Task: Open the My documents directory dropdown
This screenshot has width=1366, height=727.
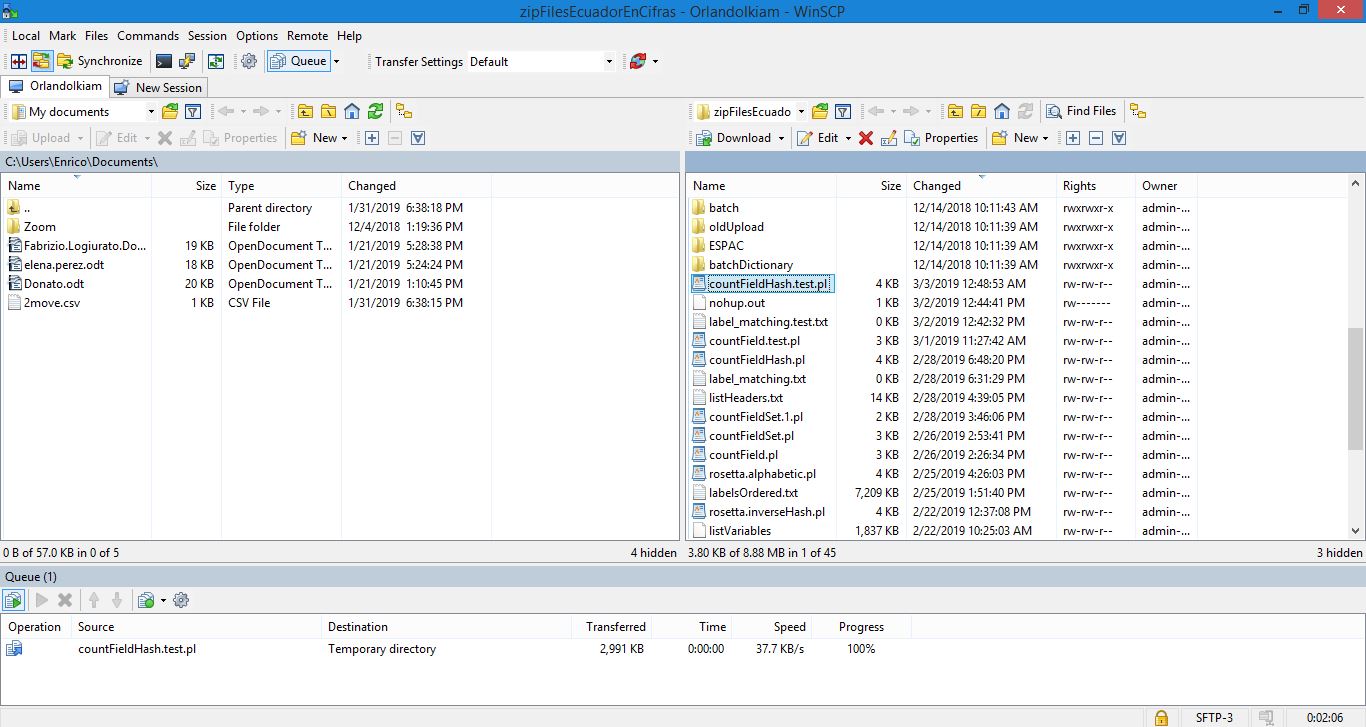Action: coord(149,111)
